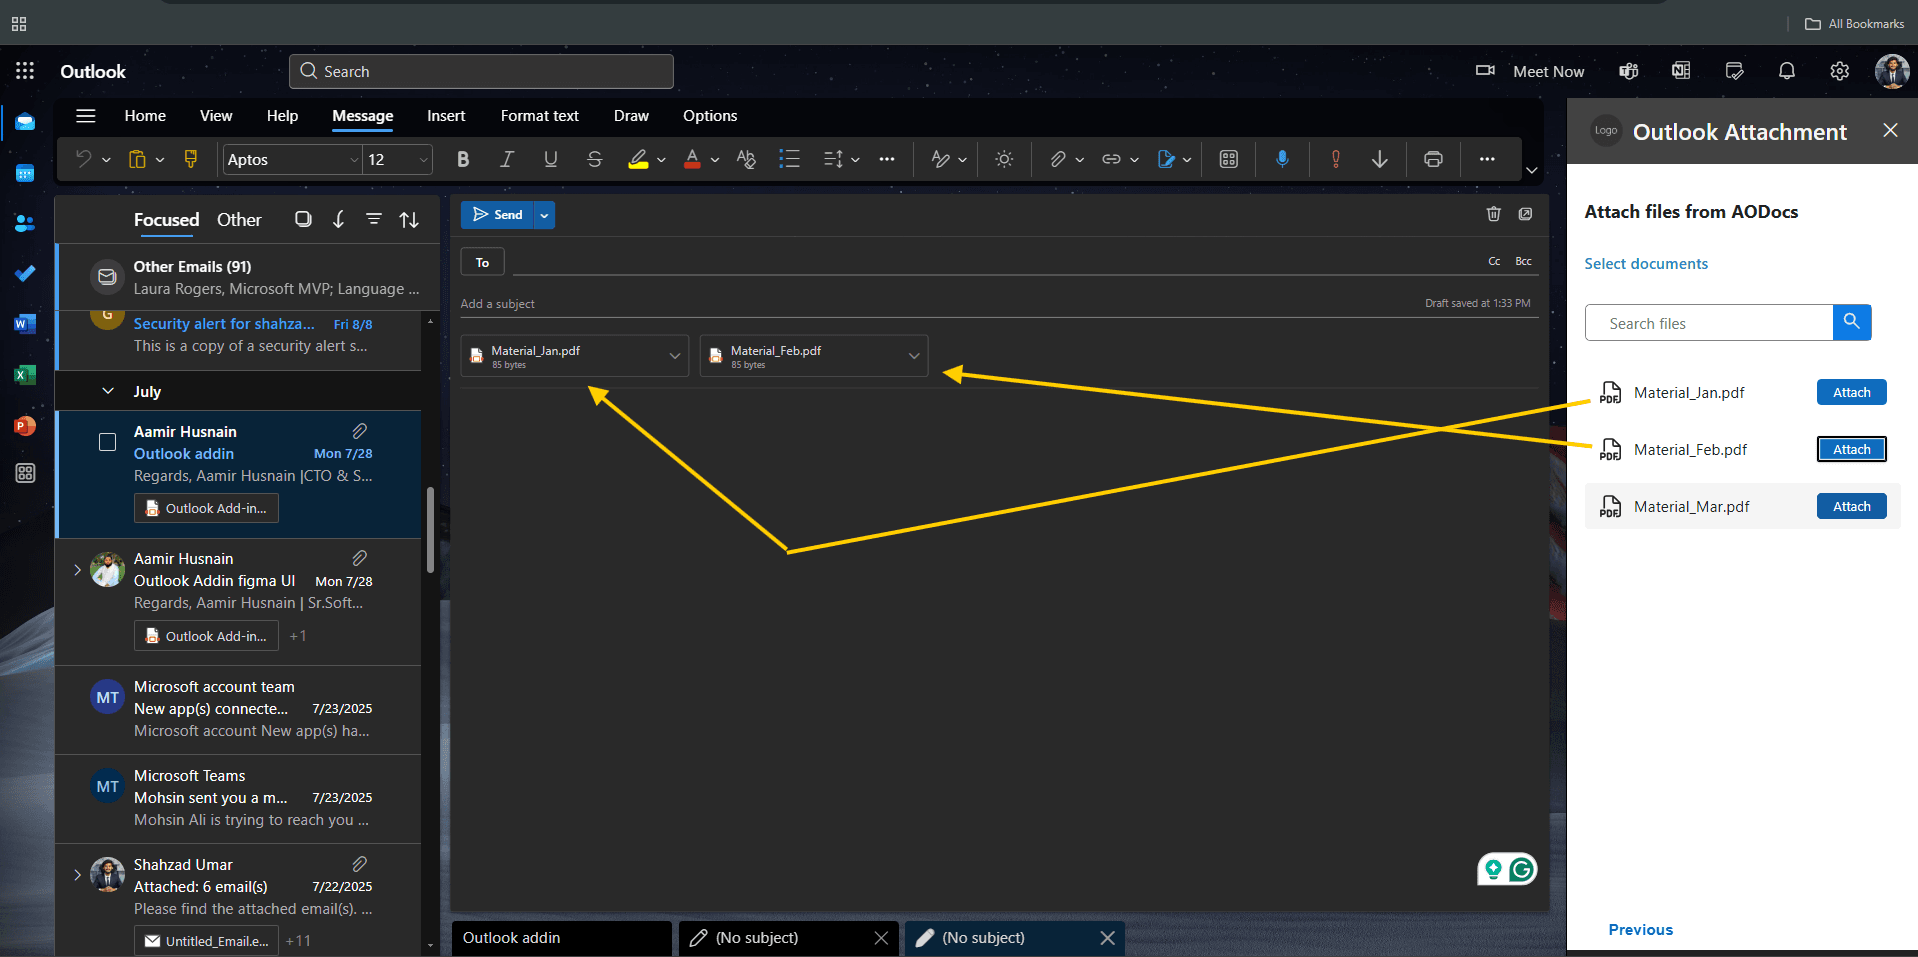Discard the draft with trash icon

tap(1493, 214)
